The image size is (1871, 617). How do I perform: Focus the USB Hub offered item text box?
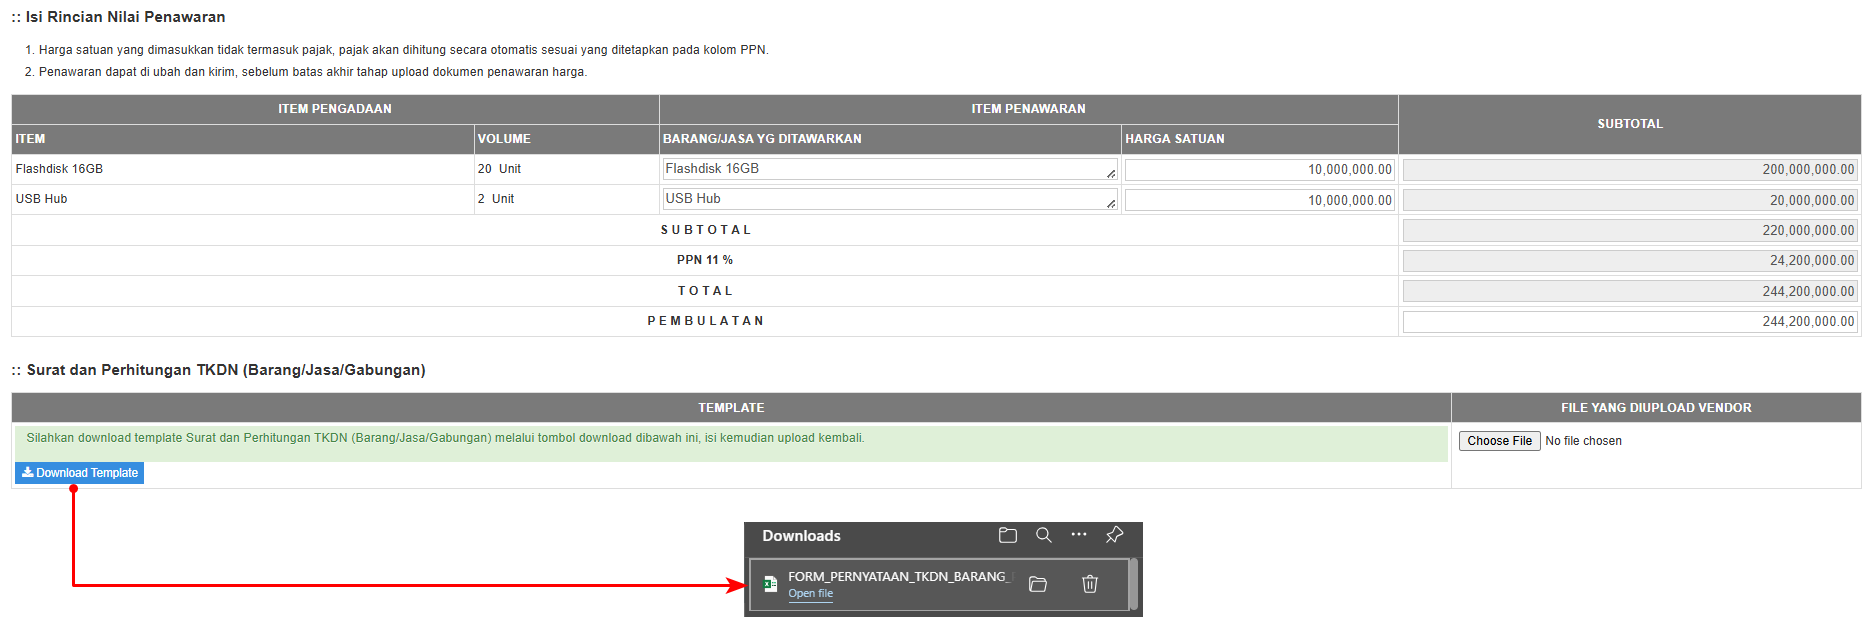point(885,200)
